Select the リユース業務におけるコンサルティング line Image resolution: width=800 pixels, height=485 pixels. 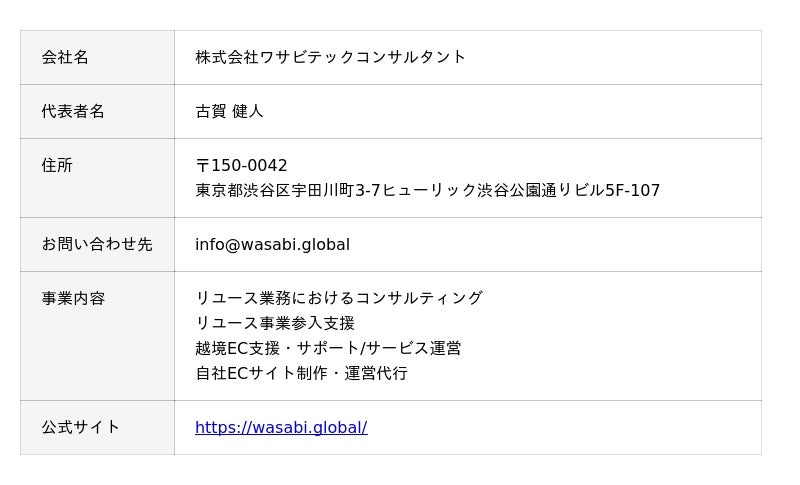pos(338,298)
